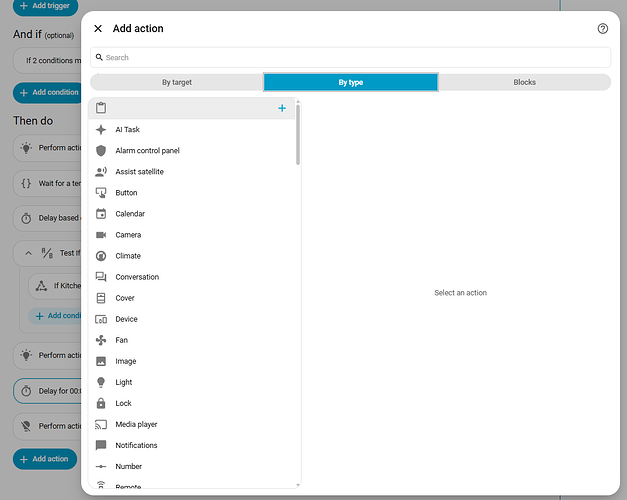Open the Cover action type

192,298
